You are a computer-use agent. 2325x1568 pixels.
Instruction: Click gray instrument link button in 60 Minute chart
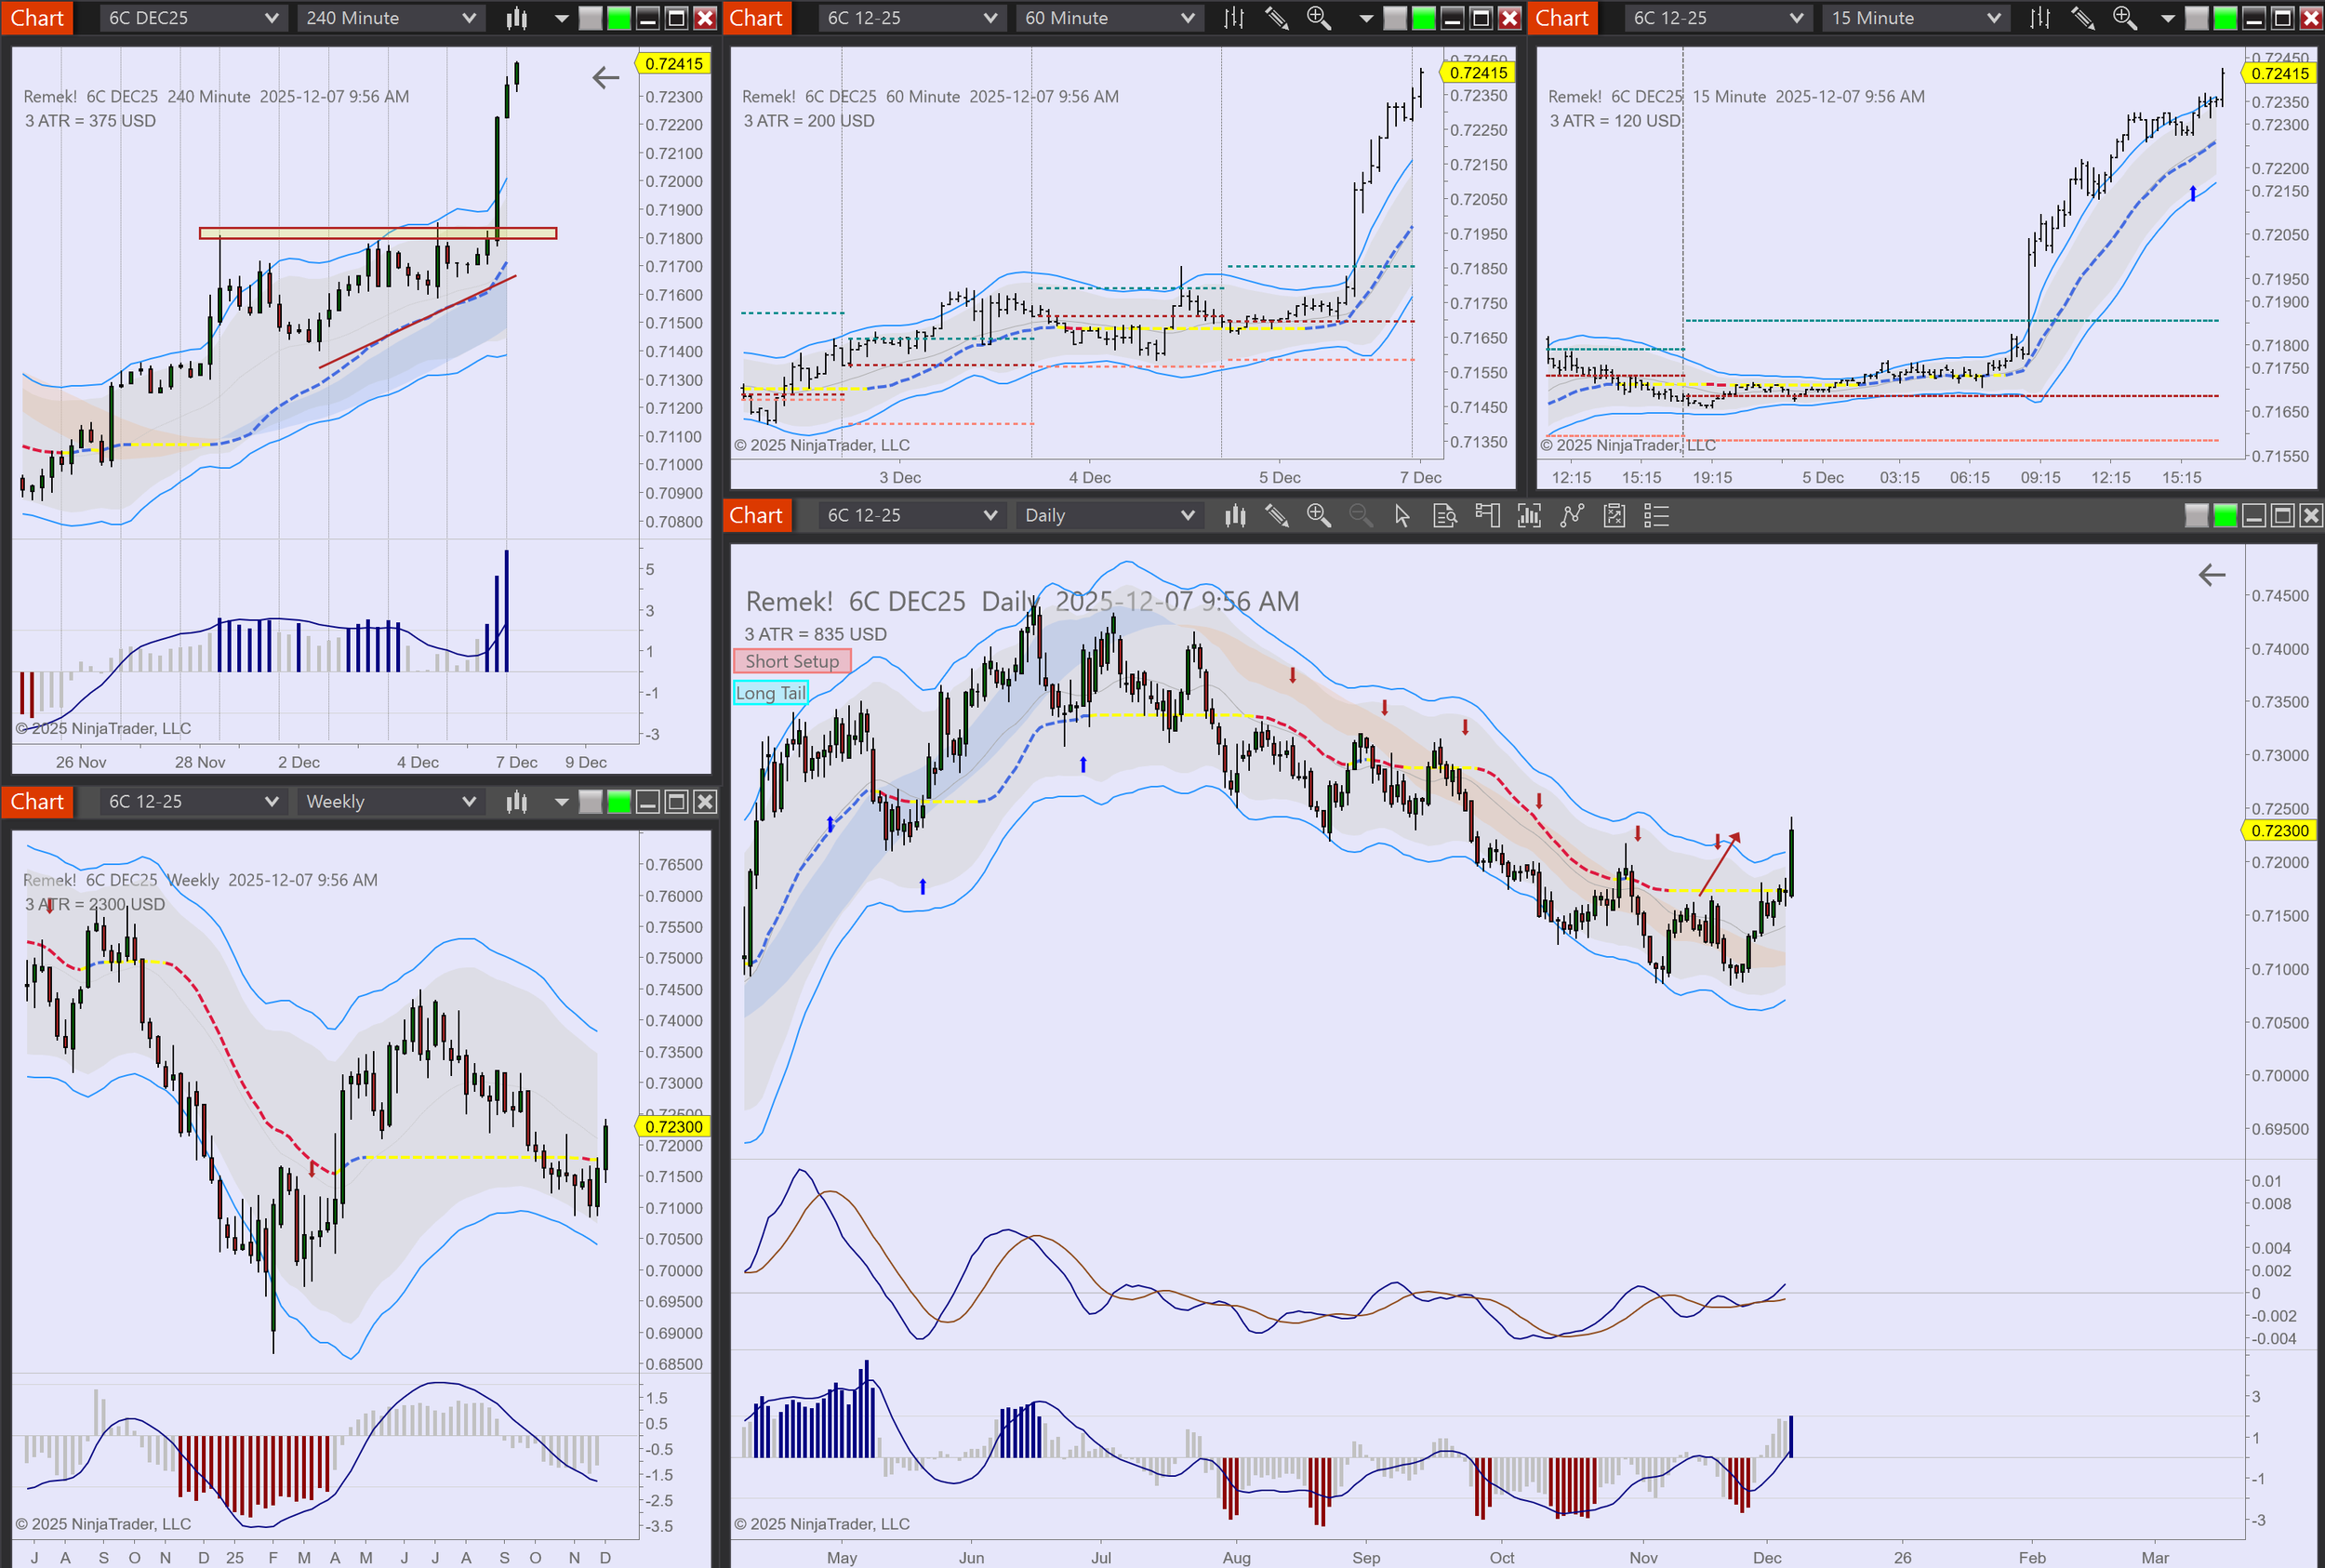[1395, 18]
